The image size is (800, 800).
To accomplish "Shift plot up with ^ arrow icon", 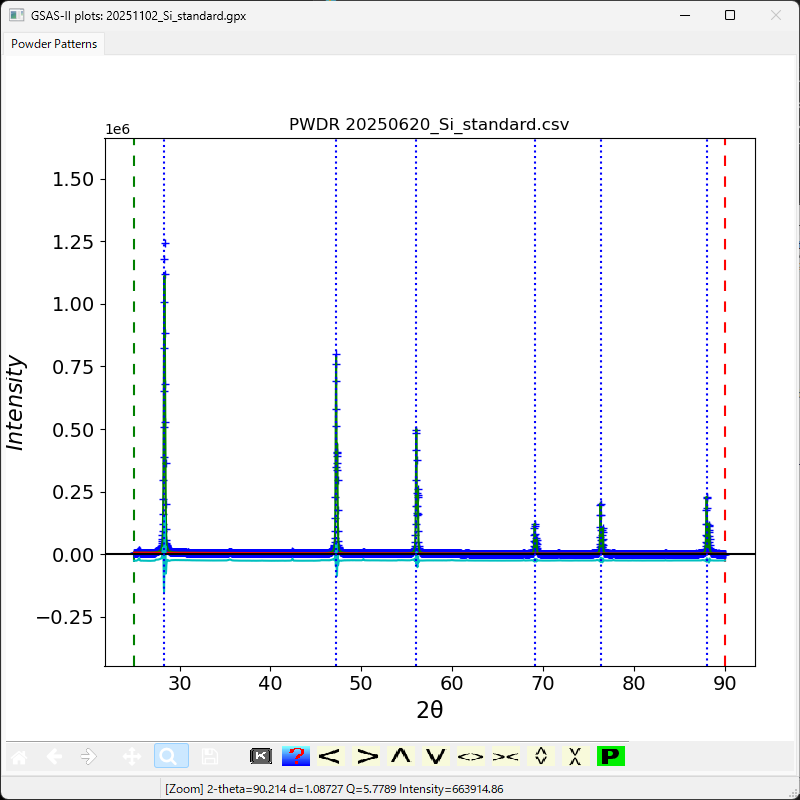I will pyautogui.click(x=401, y=757).
